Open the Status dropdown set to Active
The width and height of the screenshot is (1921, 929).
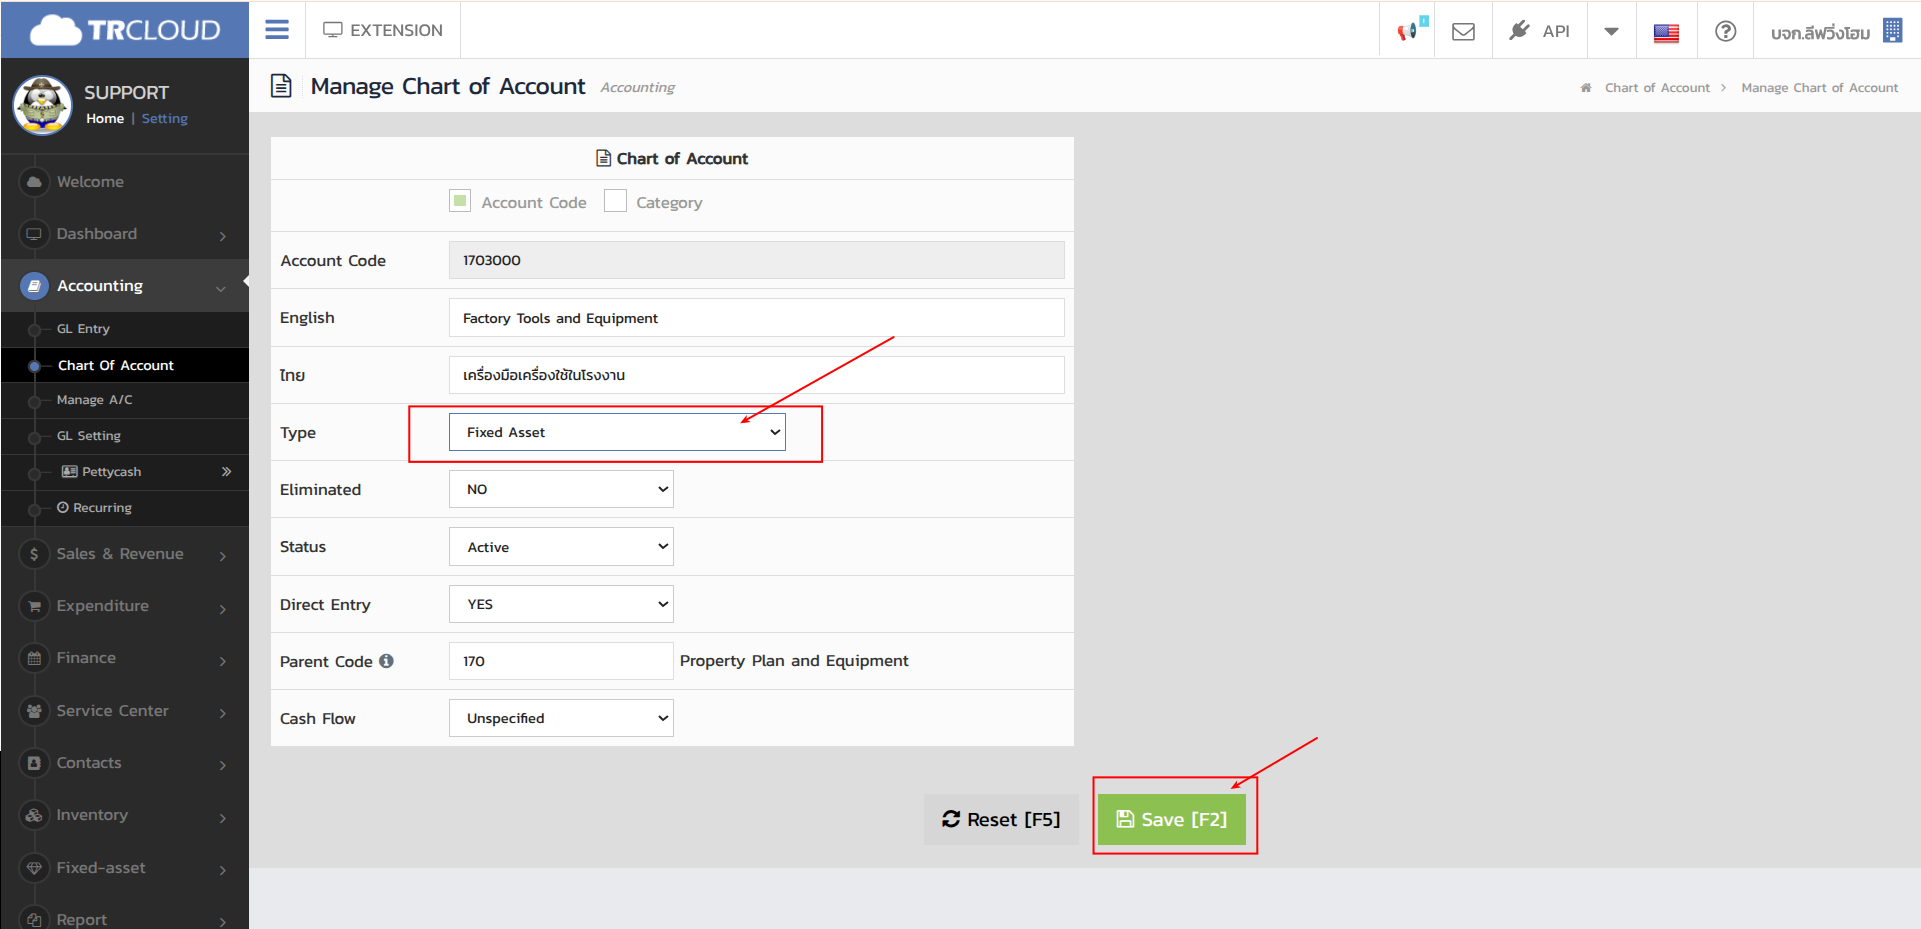coord(561,547)
